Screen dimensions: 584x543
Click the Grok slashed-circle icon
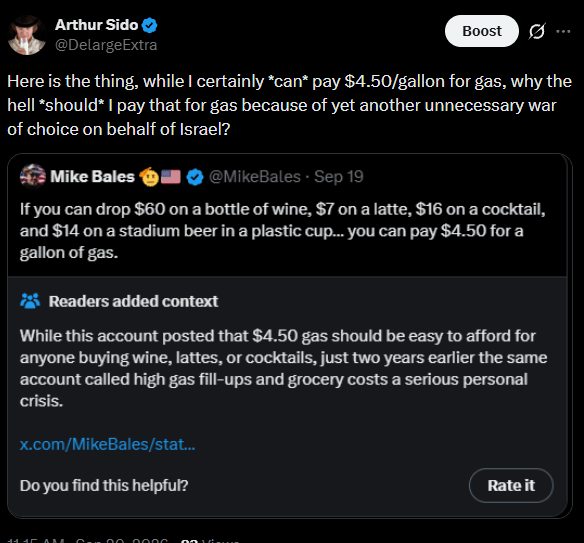tap(537, 31)
